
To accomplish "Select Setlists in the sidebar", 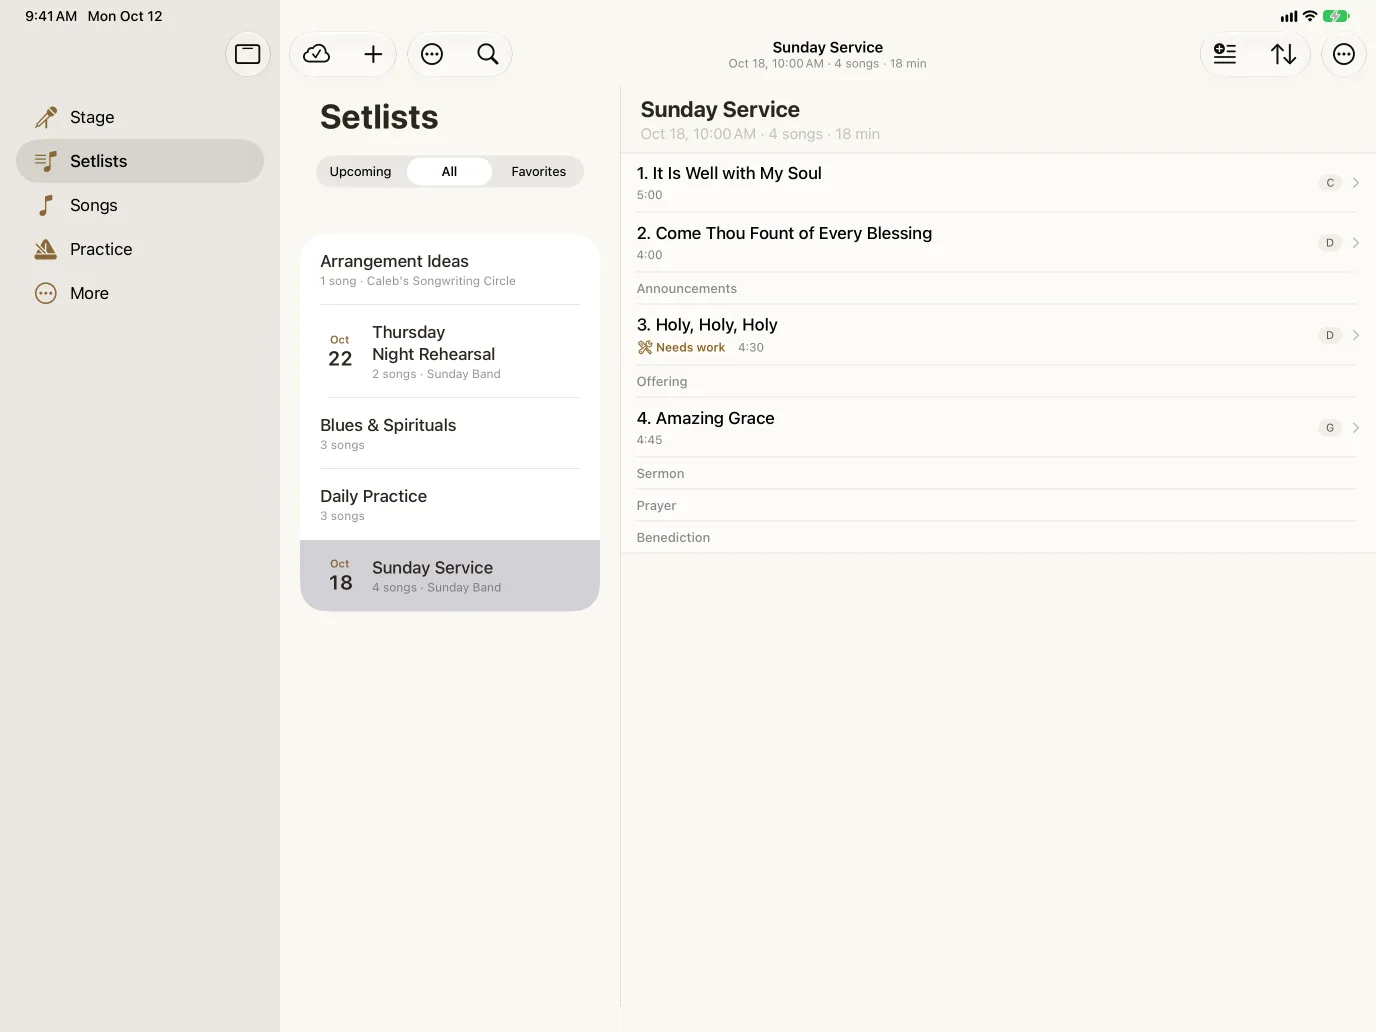I will click(x=140, y=161).
